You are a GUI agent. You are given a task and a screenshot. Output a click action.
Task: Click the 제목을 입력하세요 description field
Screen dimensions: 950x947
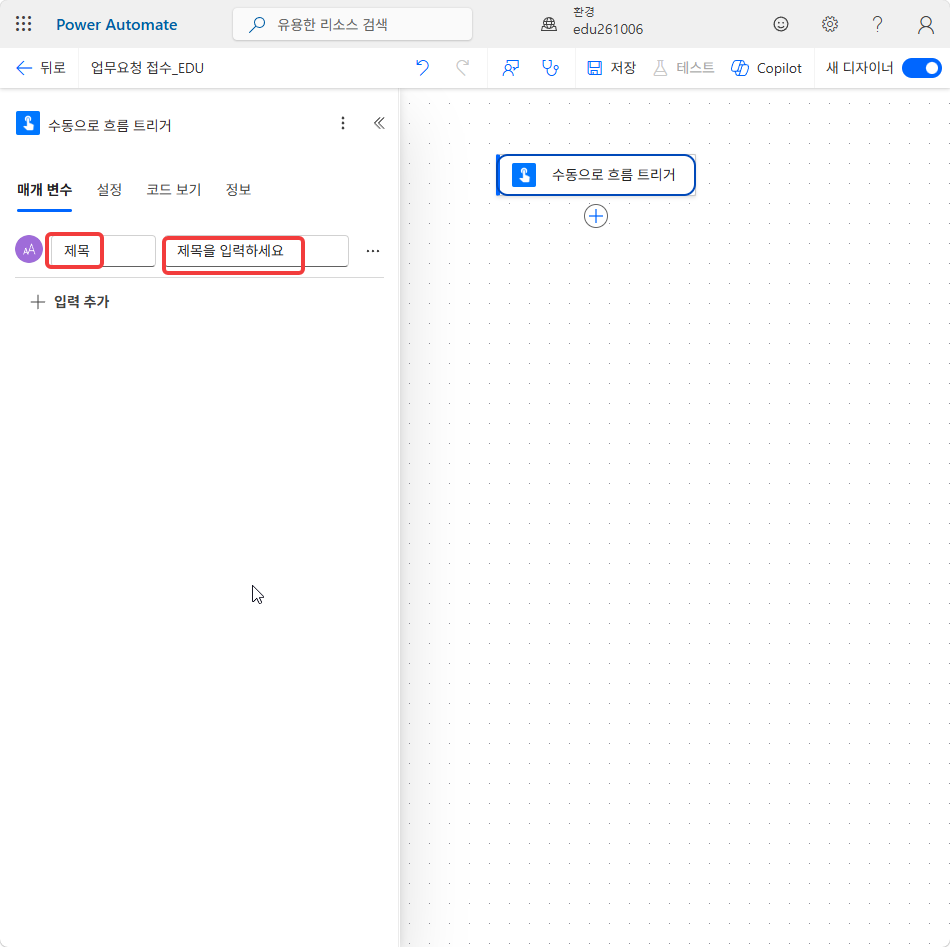coord(256,251)
